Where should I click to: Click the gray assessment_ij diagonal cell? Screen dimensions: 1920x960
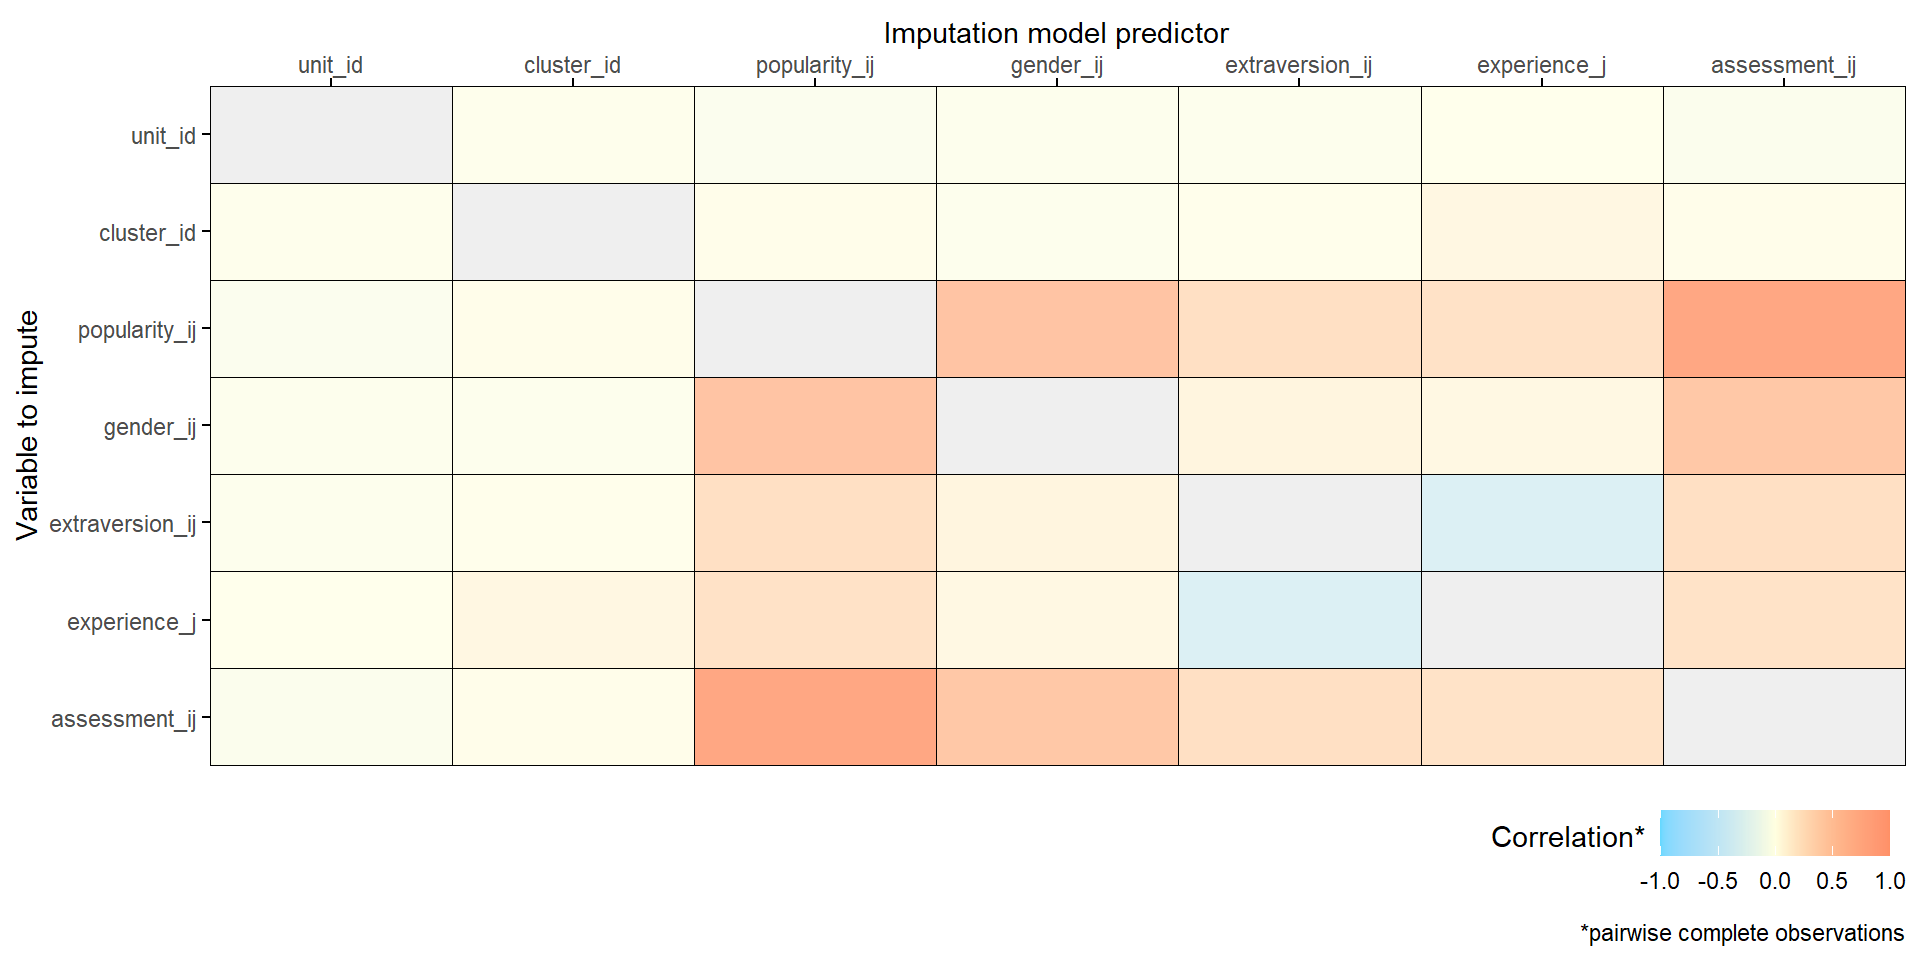1784,717
